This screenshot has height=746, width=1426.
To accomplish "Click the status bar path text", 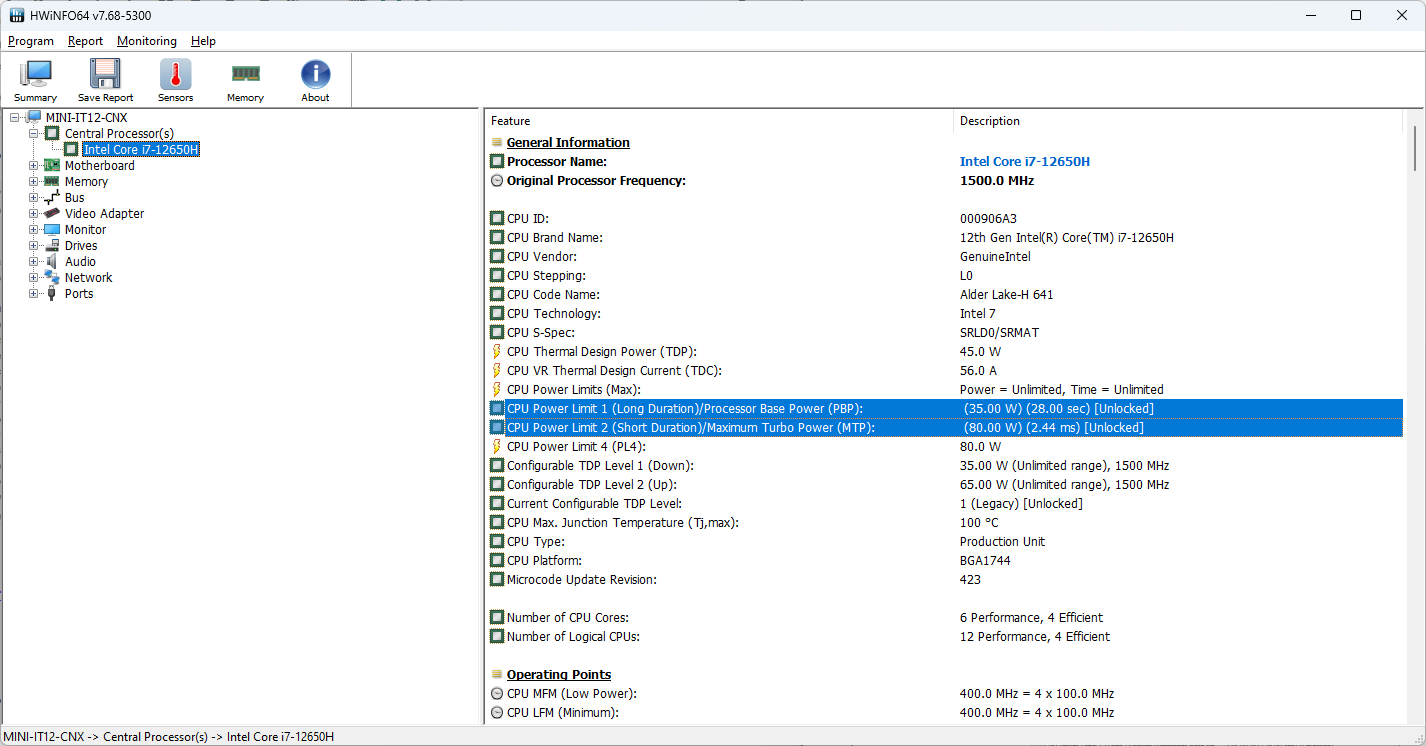I will coord(169,737).
